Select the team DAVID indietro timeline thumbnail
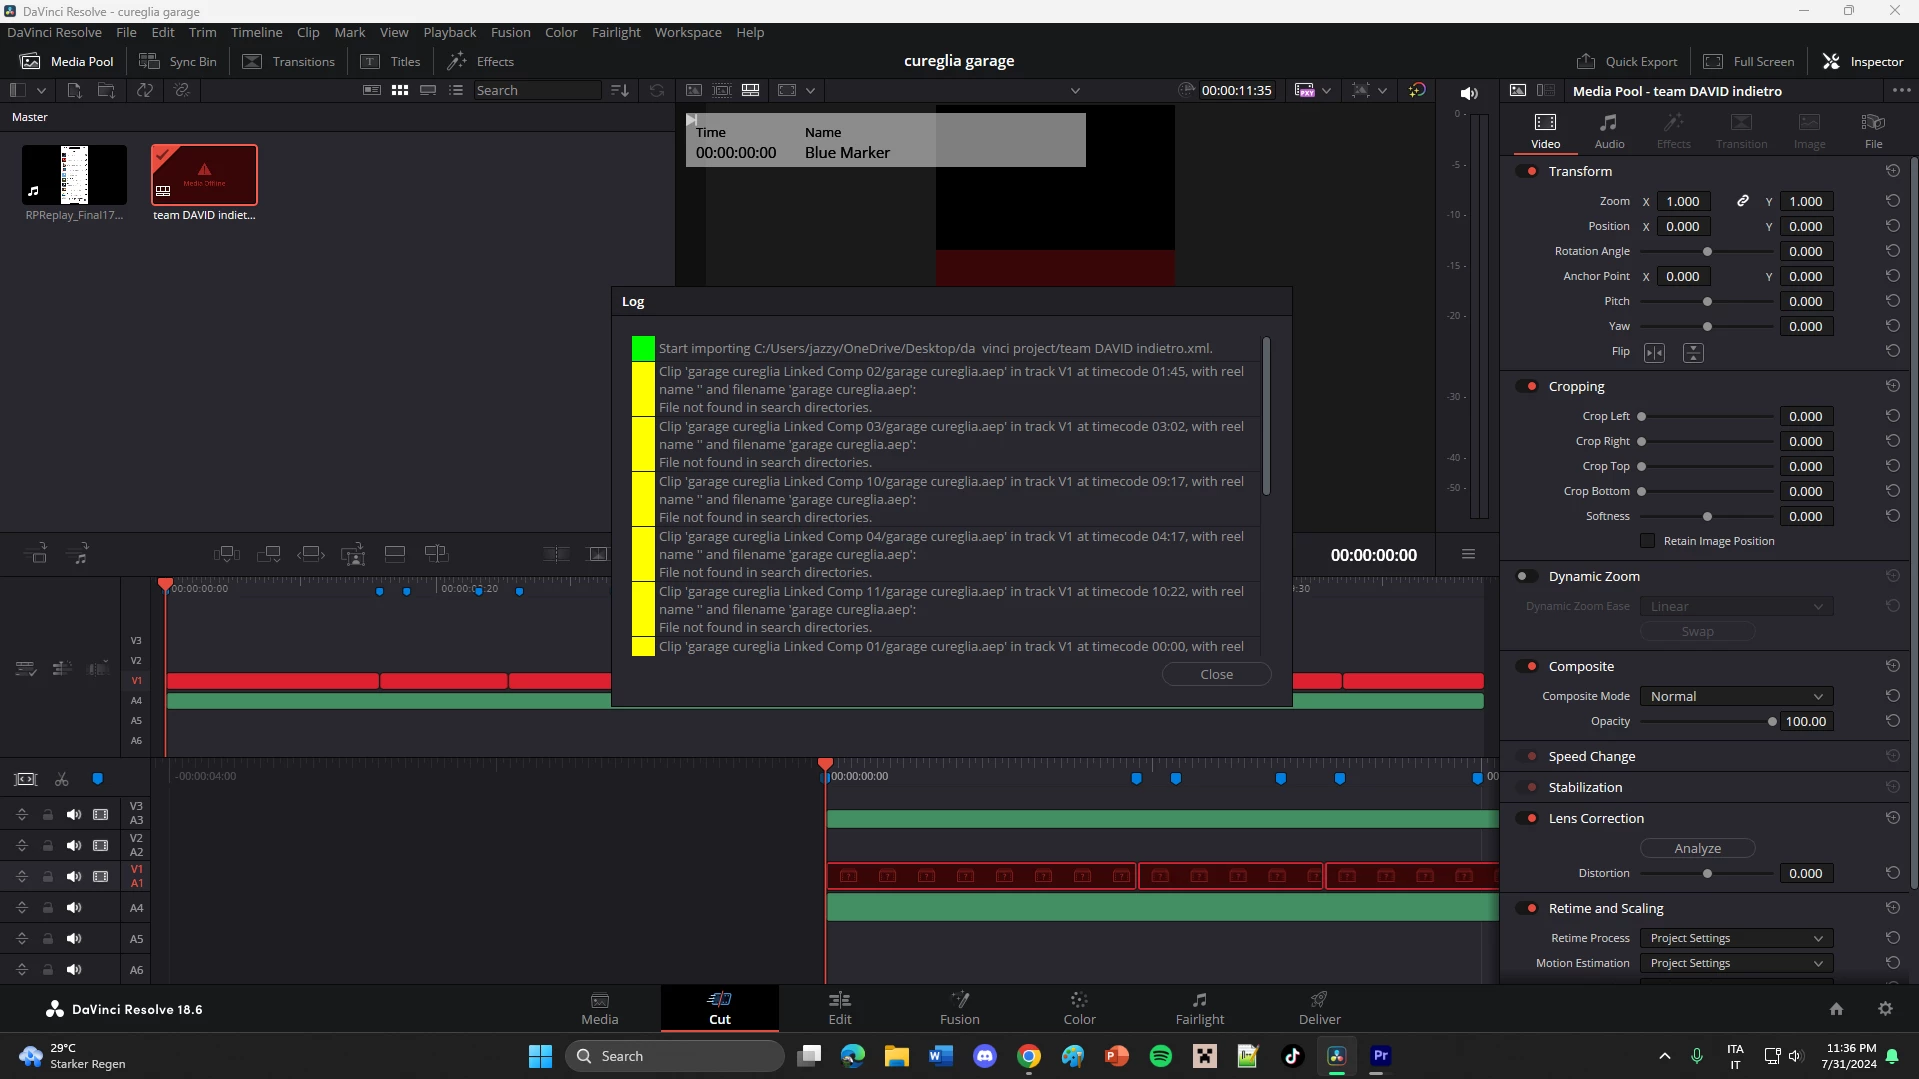Viewport: 1919px width, 1079px height. click(x=204, y=175)
